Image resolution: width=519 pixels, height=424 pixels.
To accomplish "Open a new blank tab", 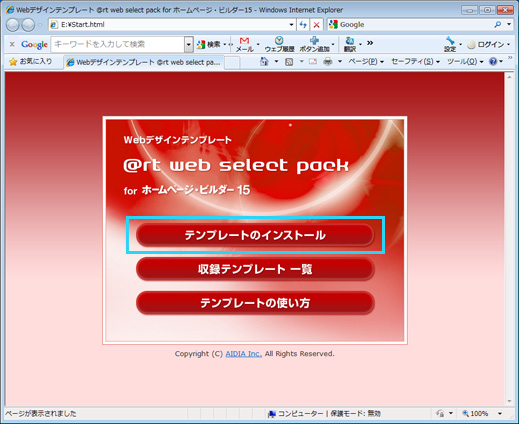I will click(x=232, y=62).
